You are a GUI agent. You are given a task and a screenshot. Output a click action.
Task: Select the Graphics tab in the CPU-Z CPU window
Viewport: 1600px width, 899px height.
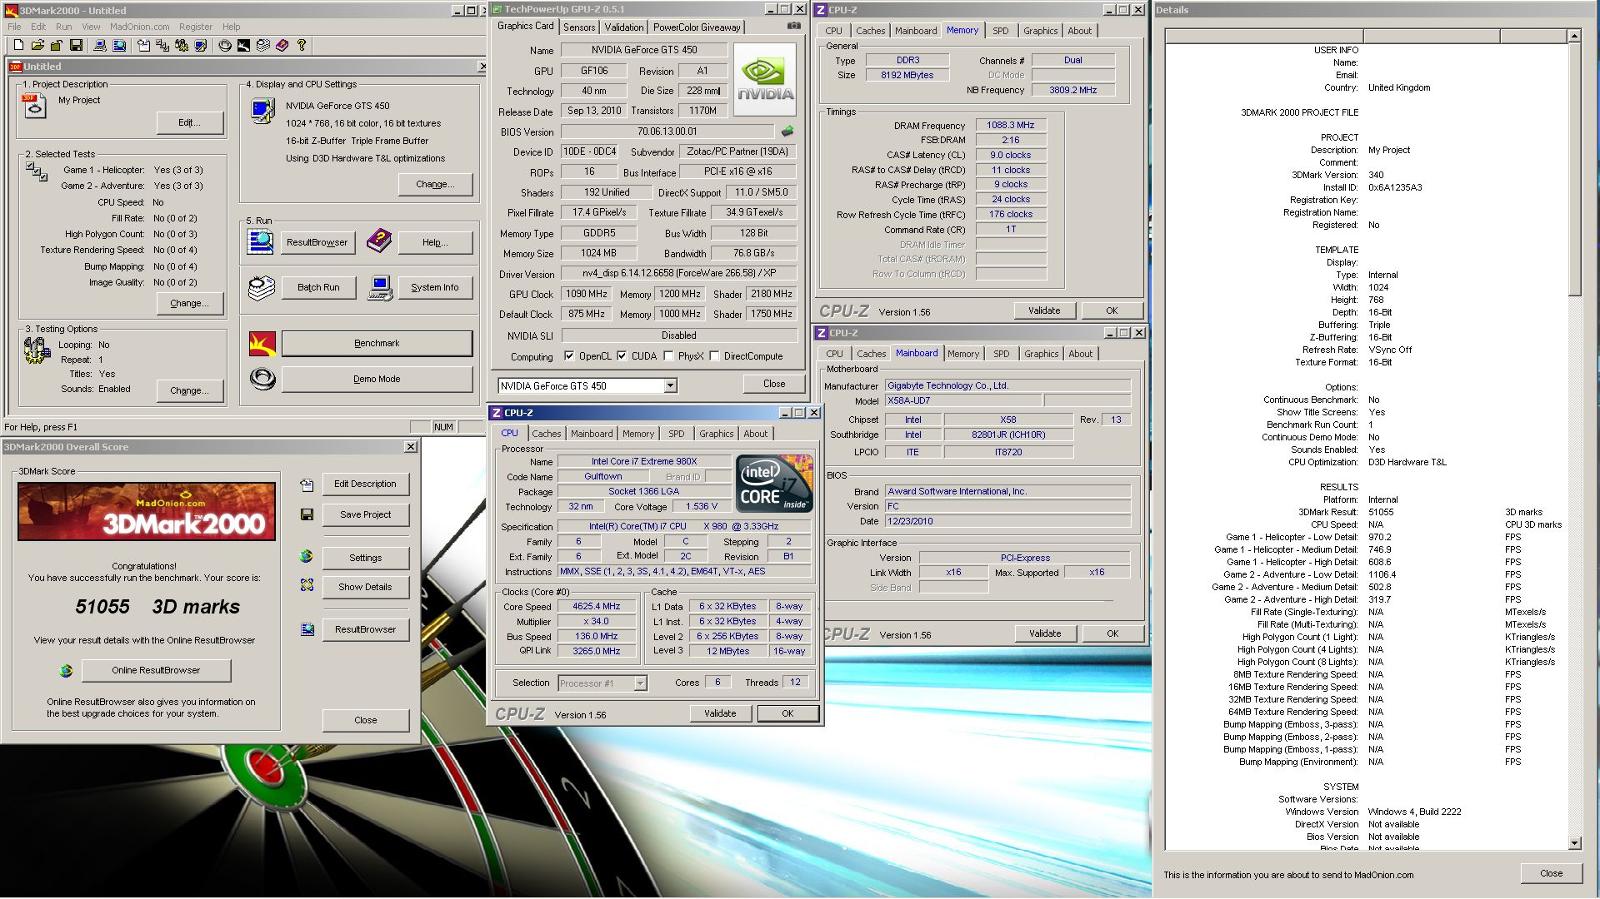716,434
